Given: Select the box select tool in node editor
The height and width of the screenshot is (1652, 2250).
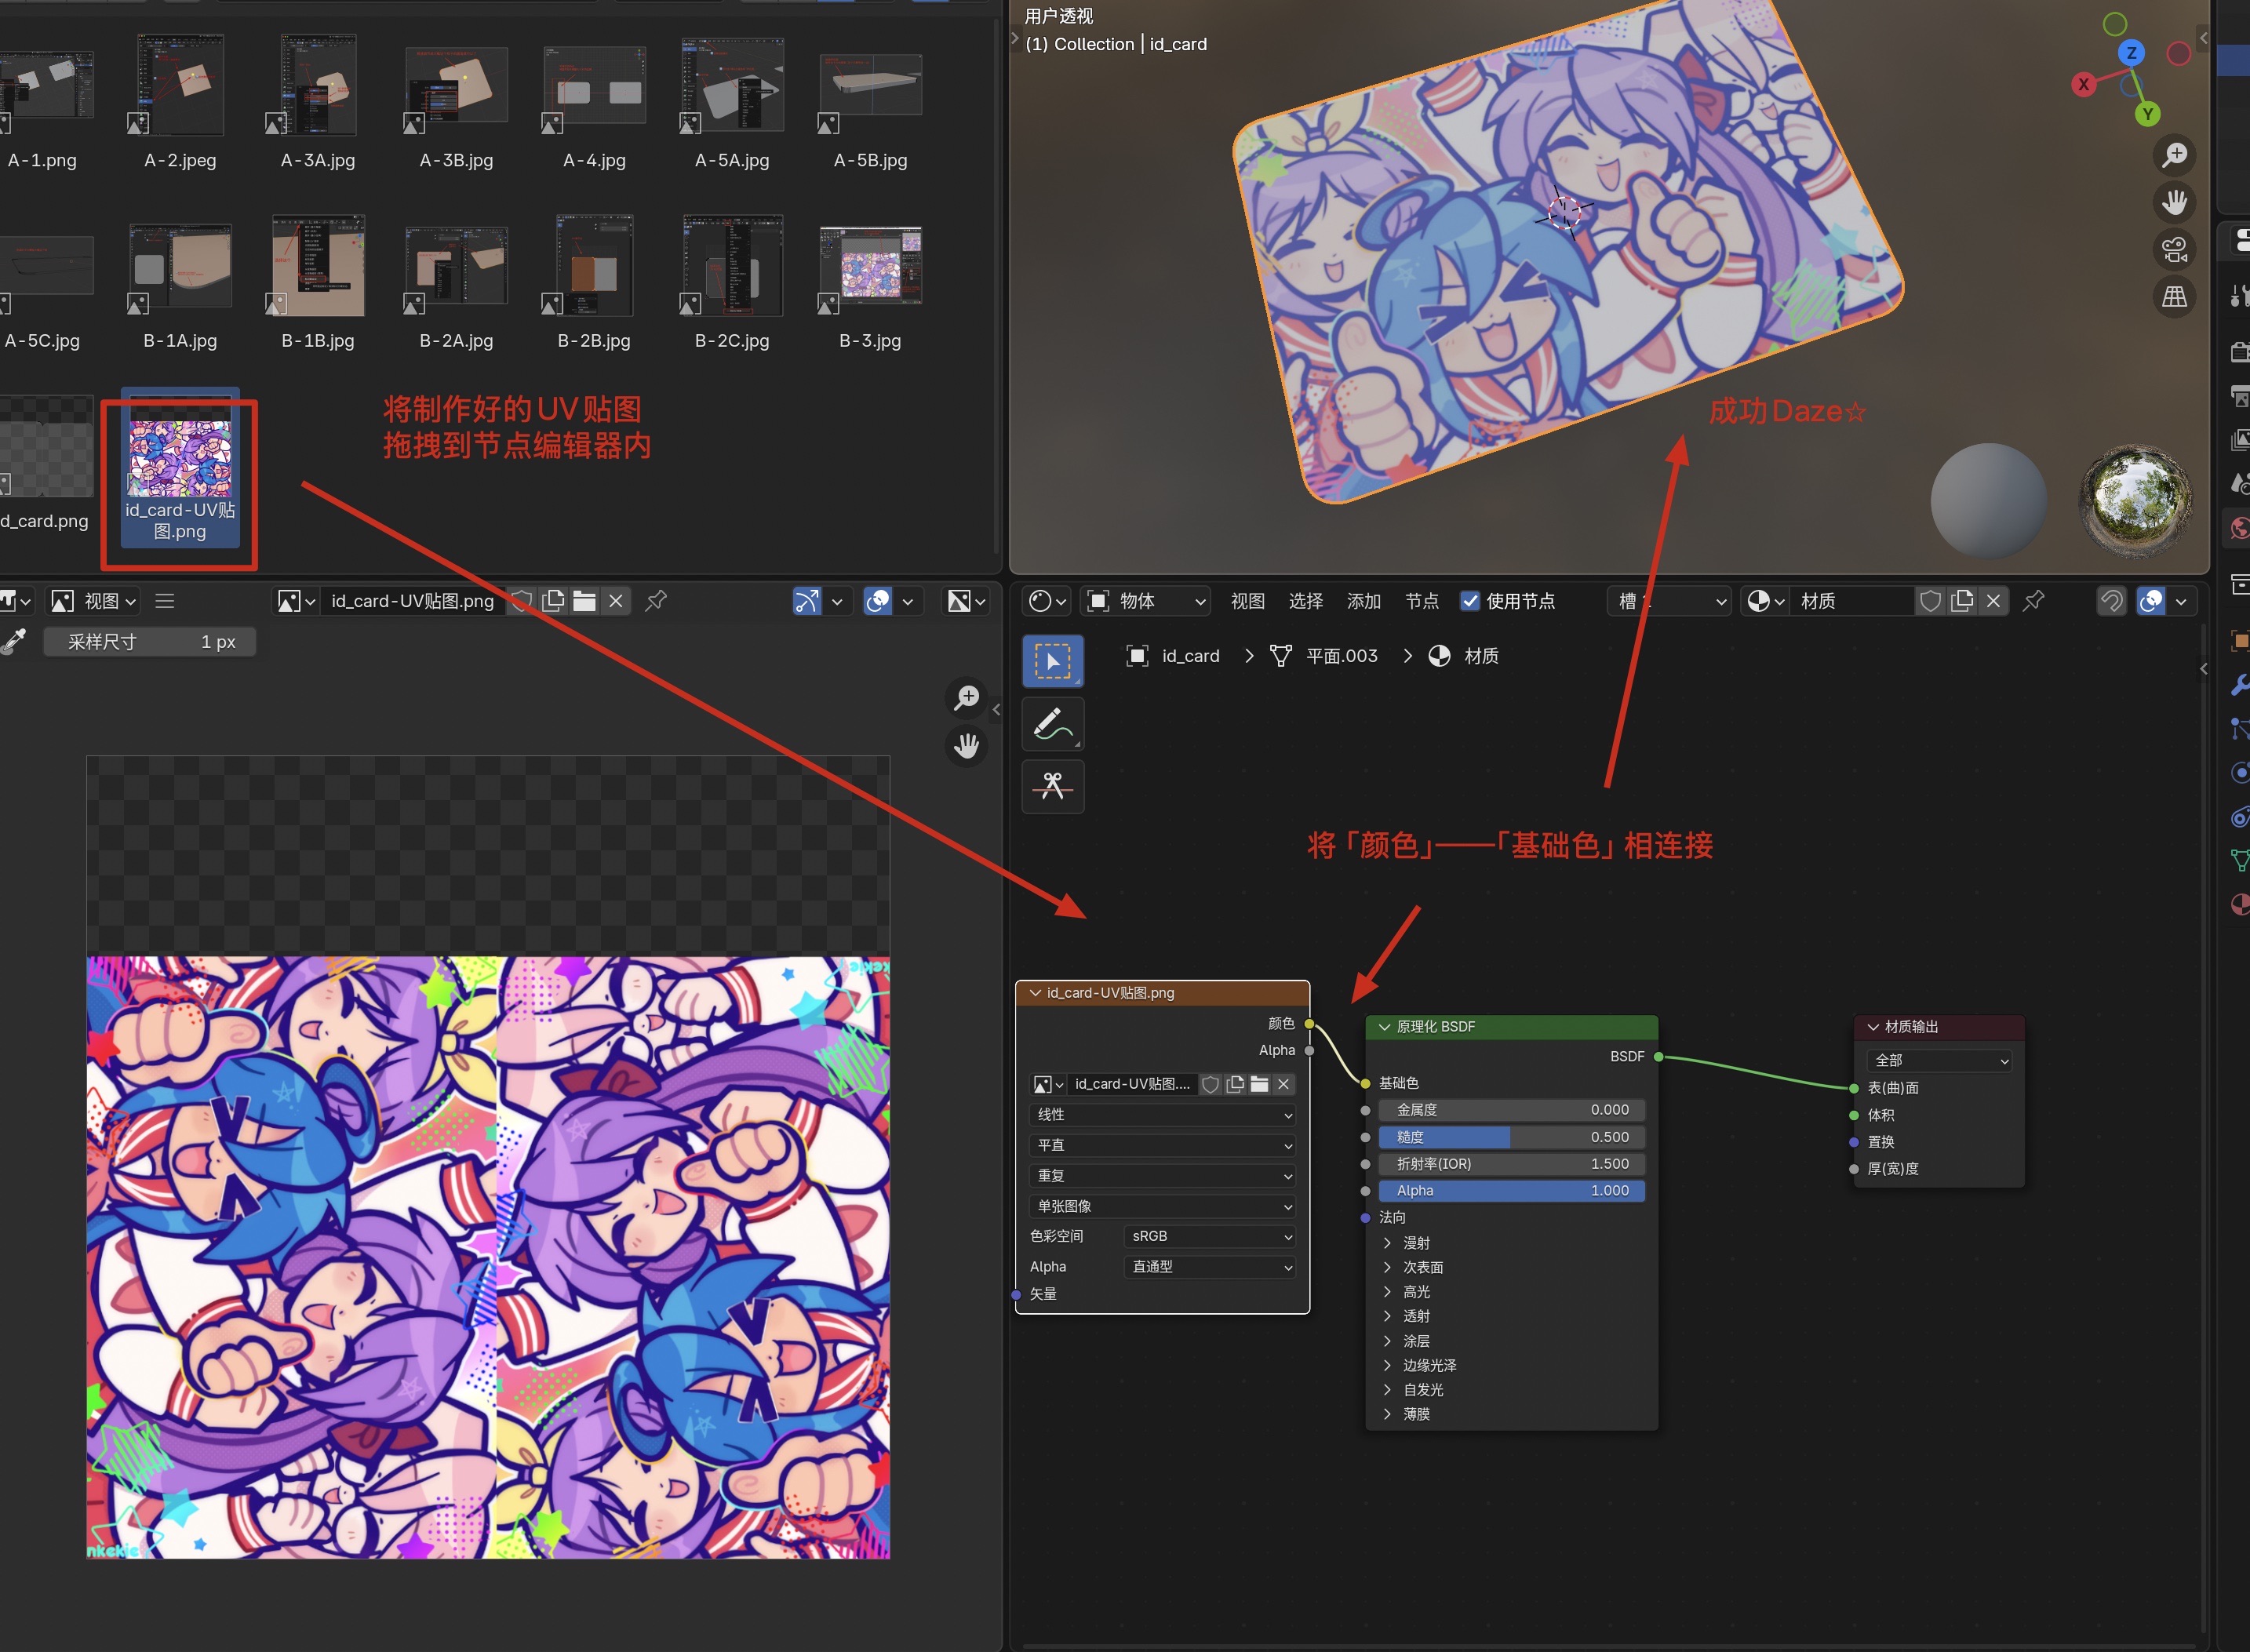Looking at the screenshot, I should click(1052, 661).
